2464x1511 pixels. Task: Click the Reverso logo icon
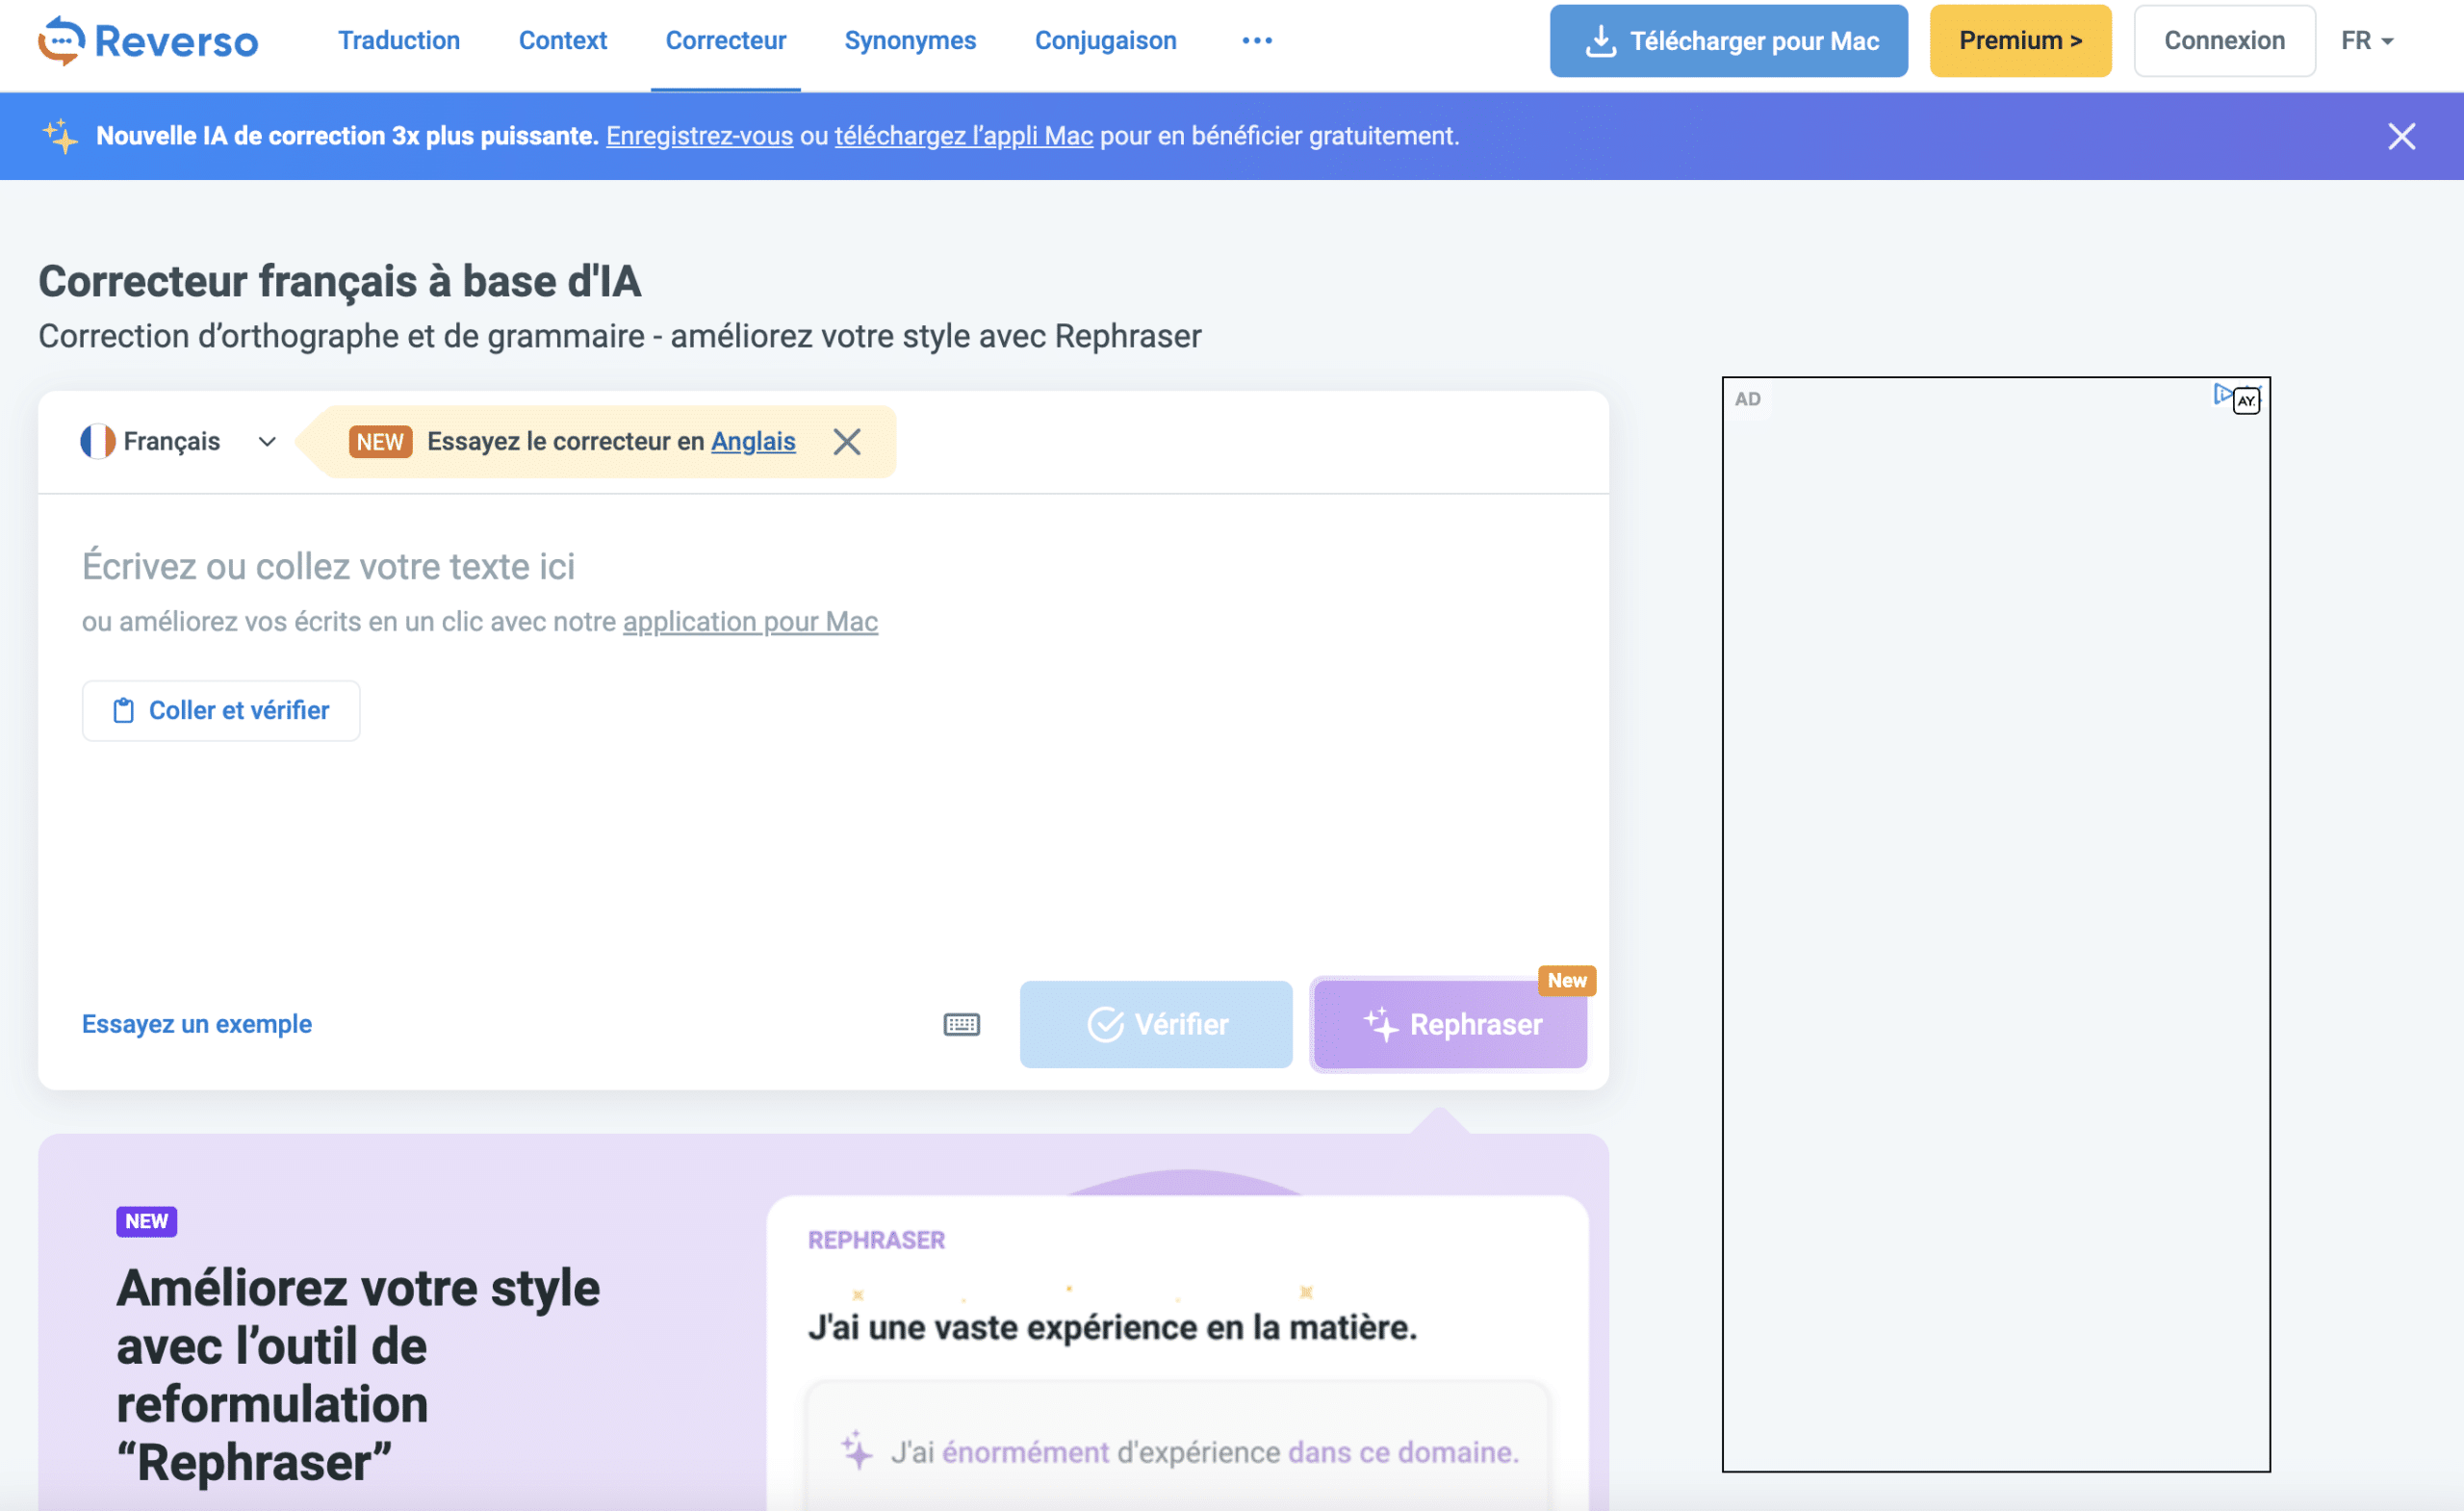click(60, 41)
